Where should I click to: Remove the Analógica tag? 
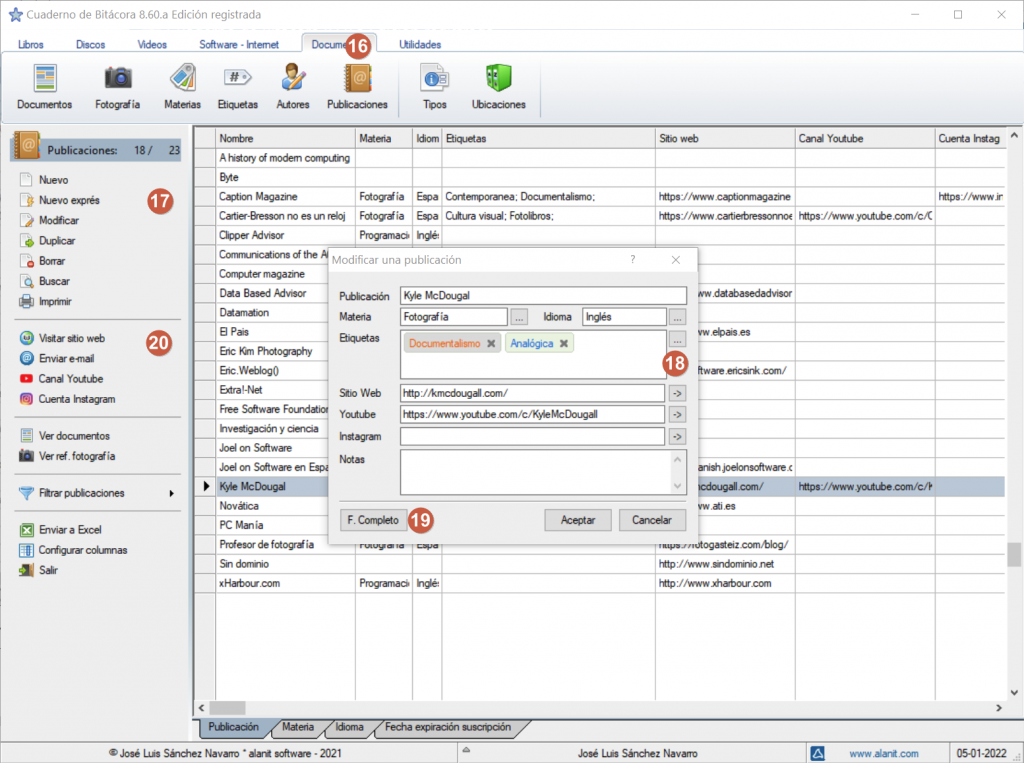click(x=564, y=343)
